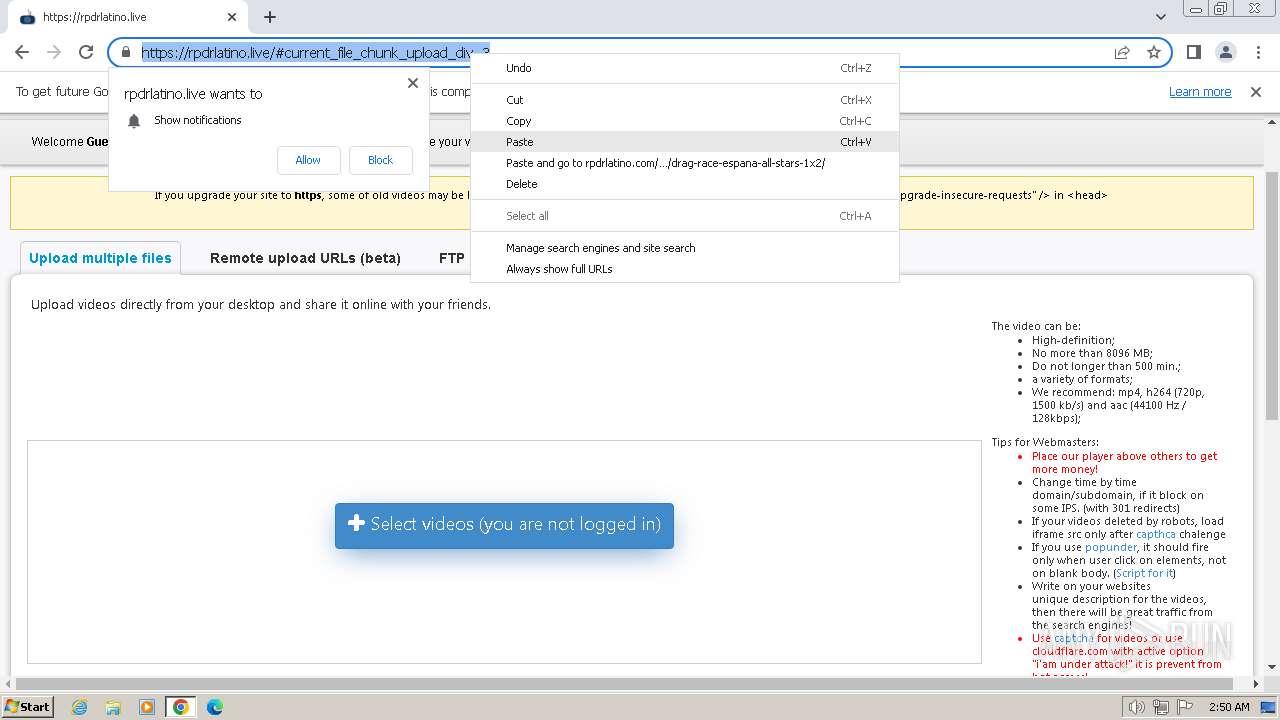The image size is (1280, 720).
Task: Share this page using the share icon
Action: tap(1122, 52)
